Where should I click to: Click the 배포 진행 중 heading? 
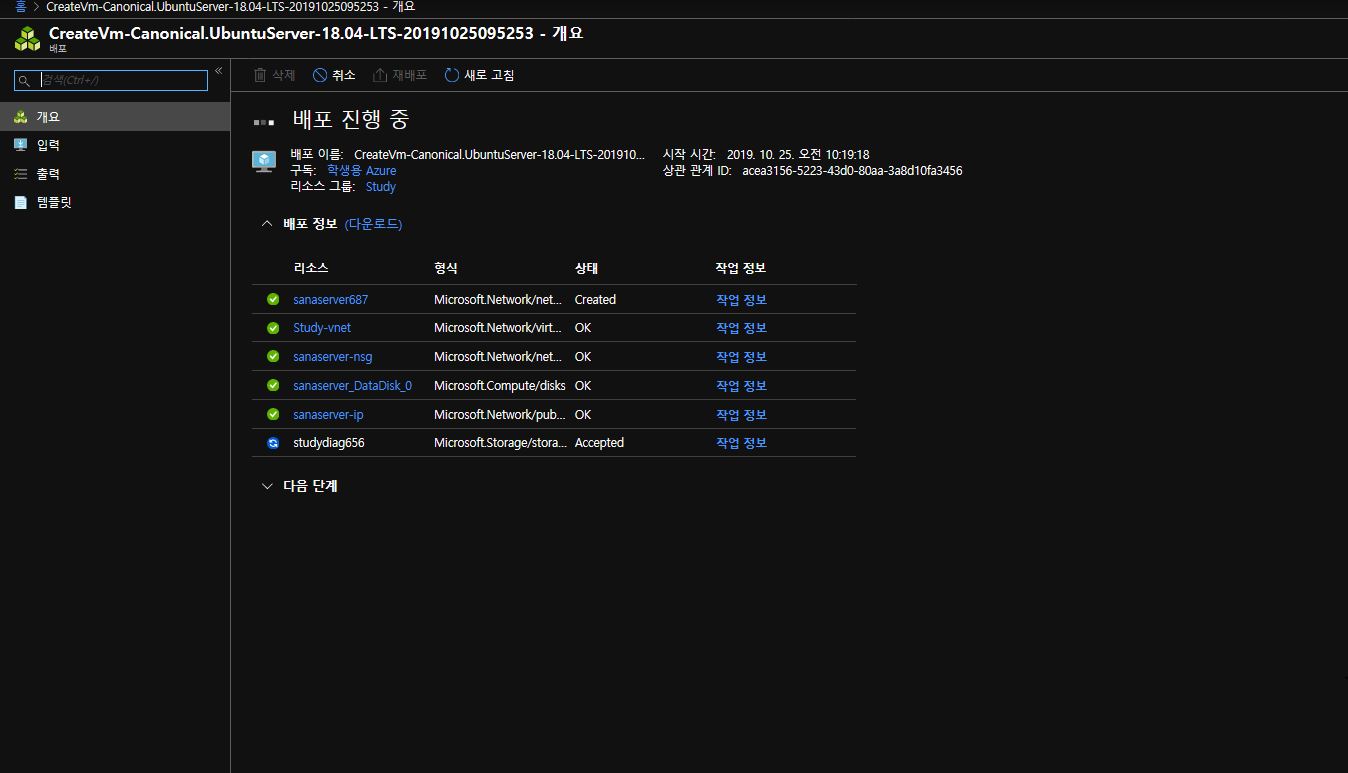click(x=351, y=120)
